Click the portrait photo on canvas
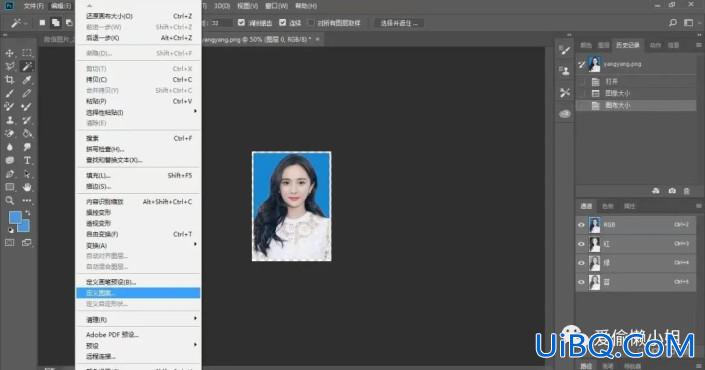The image size is (705, 370). pyautogui.click(x=291, y=206)
